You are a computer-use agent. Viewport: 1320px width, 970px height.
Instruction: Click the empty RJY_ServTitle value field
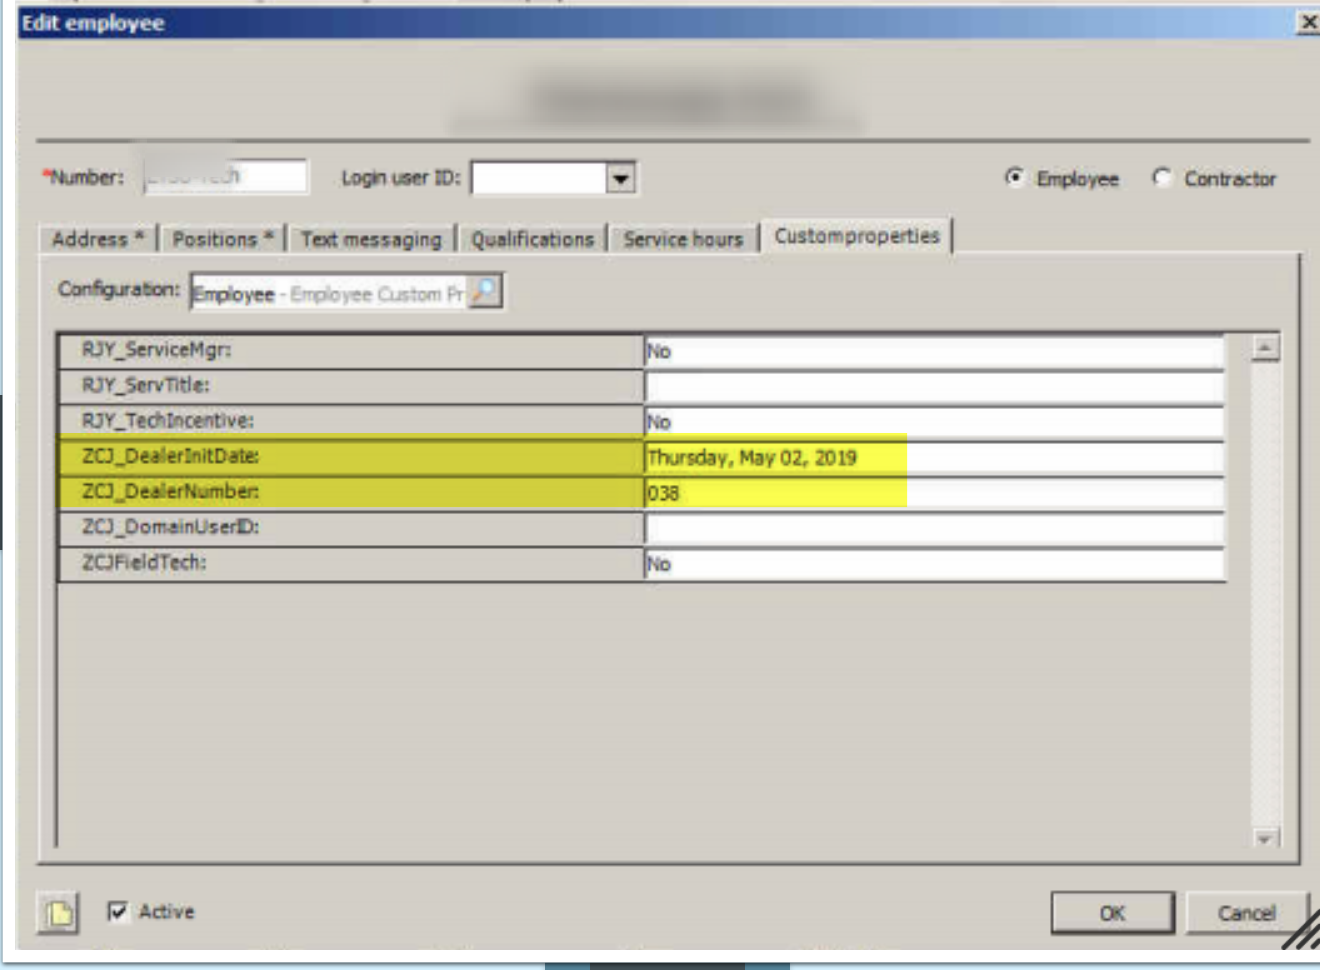click(933, 386)
